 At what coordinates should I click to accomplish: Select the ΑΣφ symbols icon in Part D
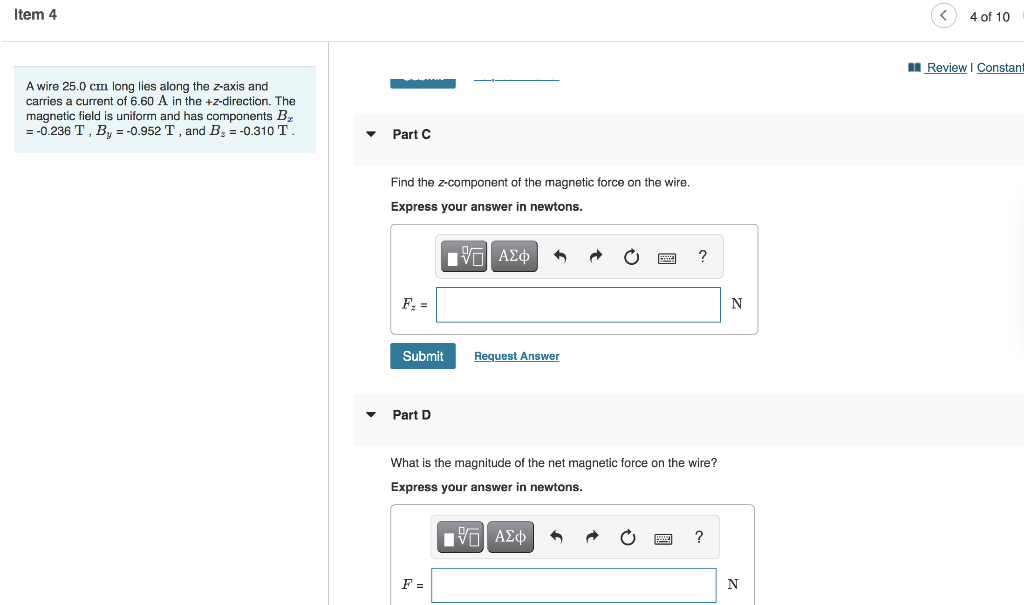coord(509,537)
